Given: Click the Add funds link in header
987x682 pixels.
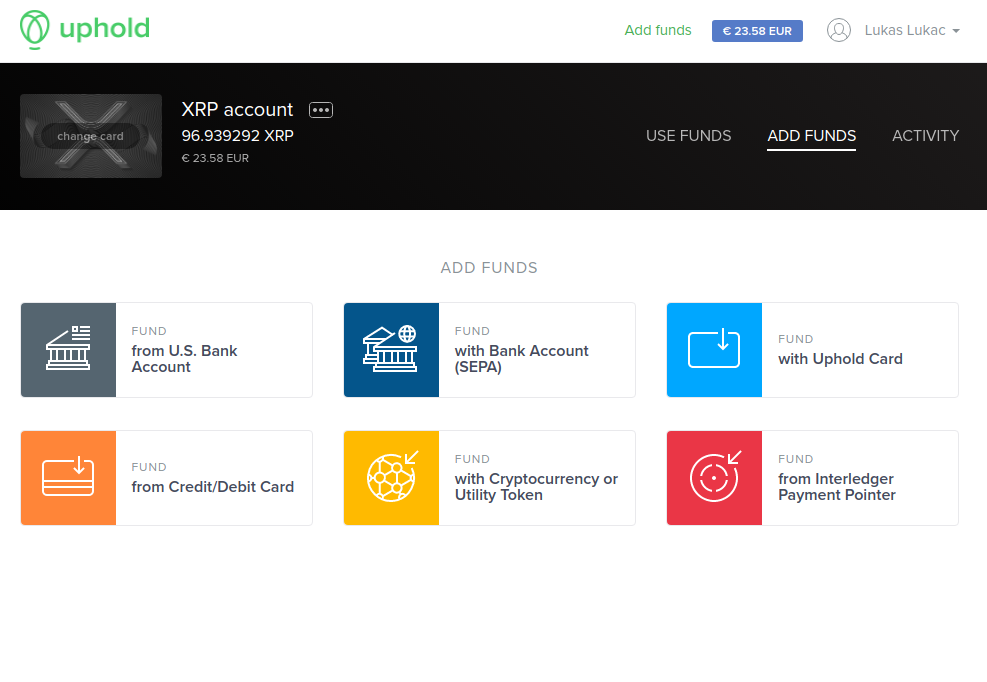Looking at the screenshot, I should click(x=657, y=30).
